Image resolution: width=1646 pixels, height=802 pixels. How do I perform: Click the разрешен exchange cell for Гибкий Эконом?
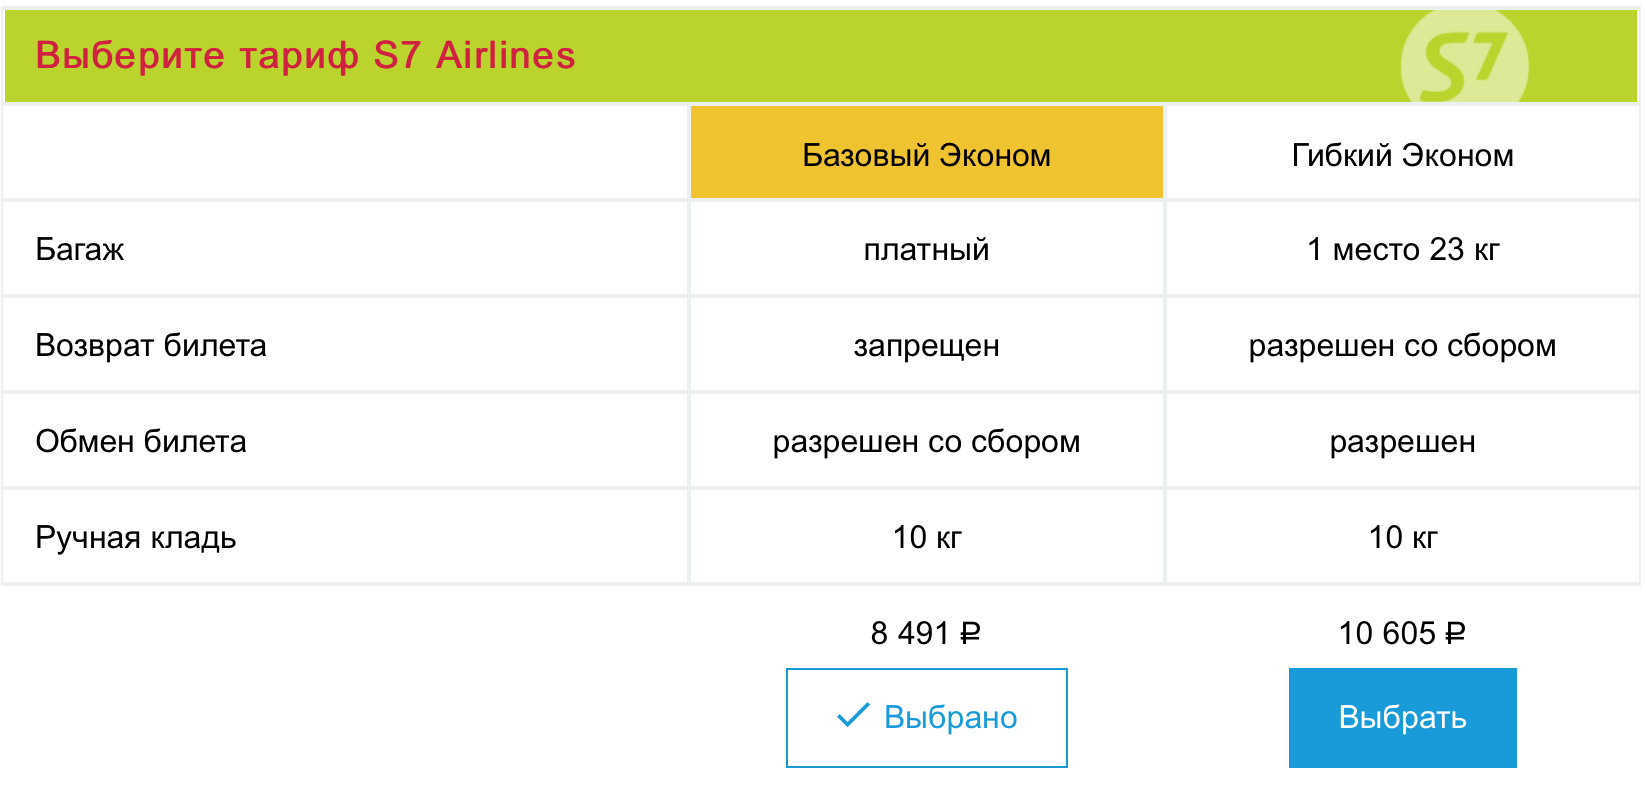(1402, 441)
